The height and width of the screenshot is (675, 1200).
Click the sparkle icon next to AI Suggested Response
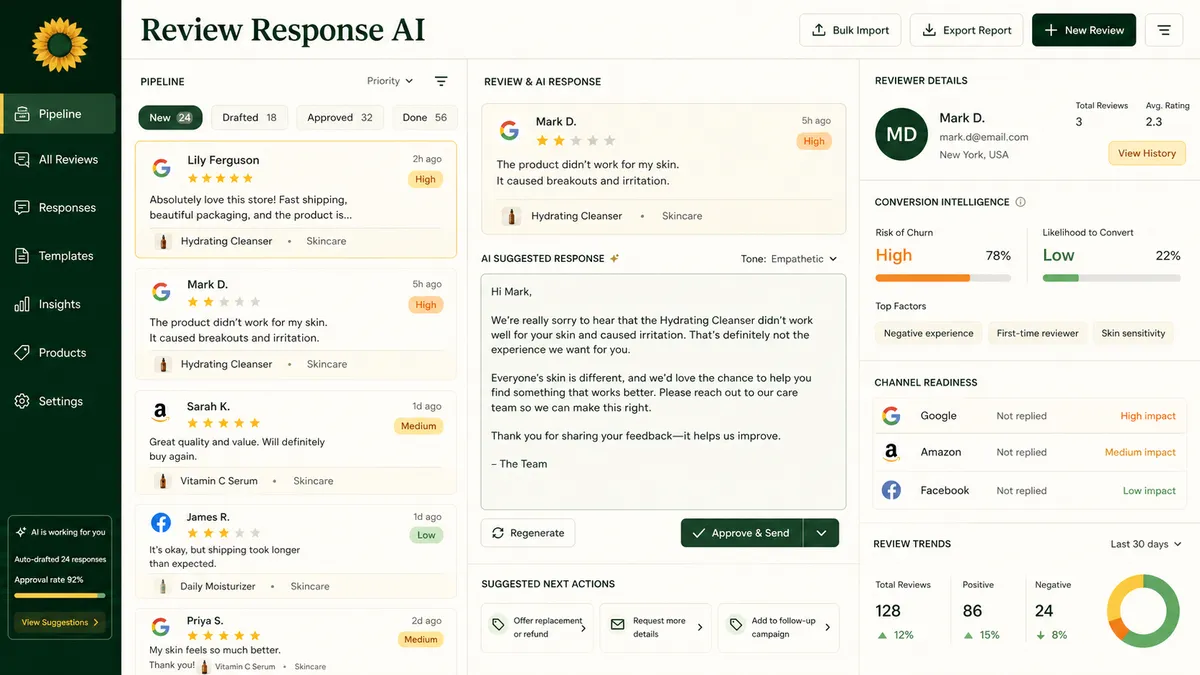coord(615,258)
